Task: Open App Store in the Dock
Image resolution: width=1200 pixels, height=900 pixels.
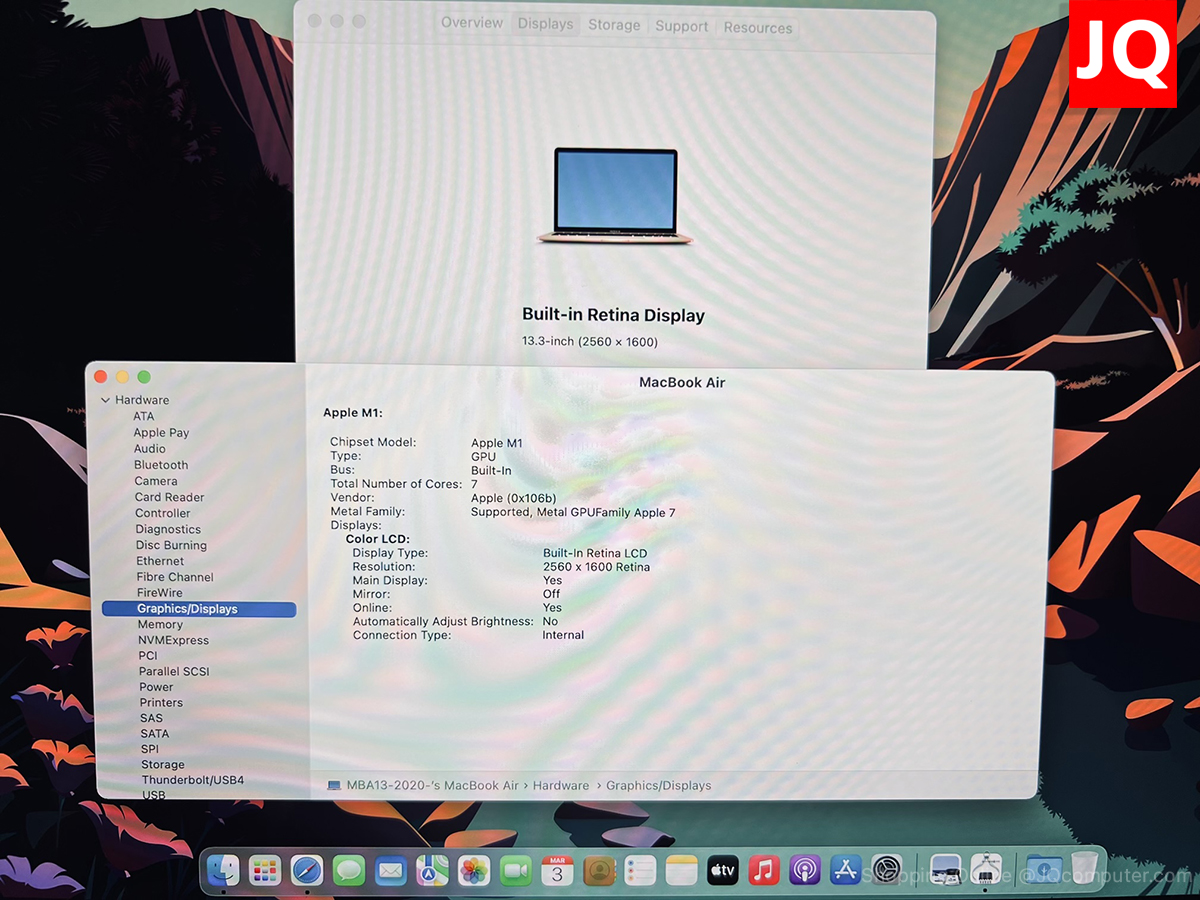Action: tap(847, 871)
